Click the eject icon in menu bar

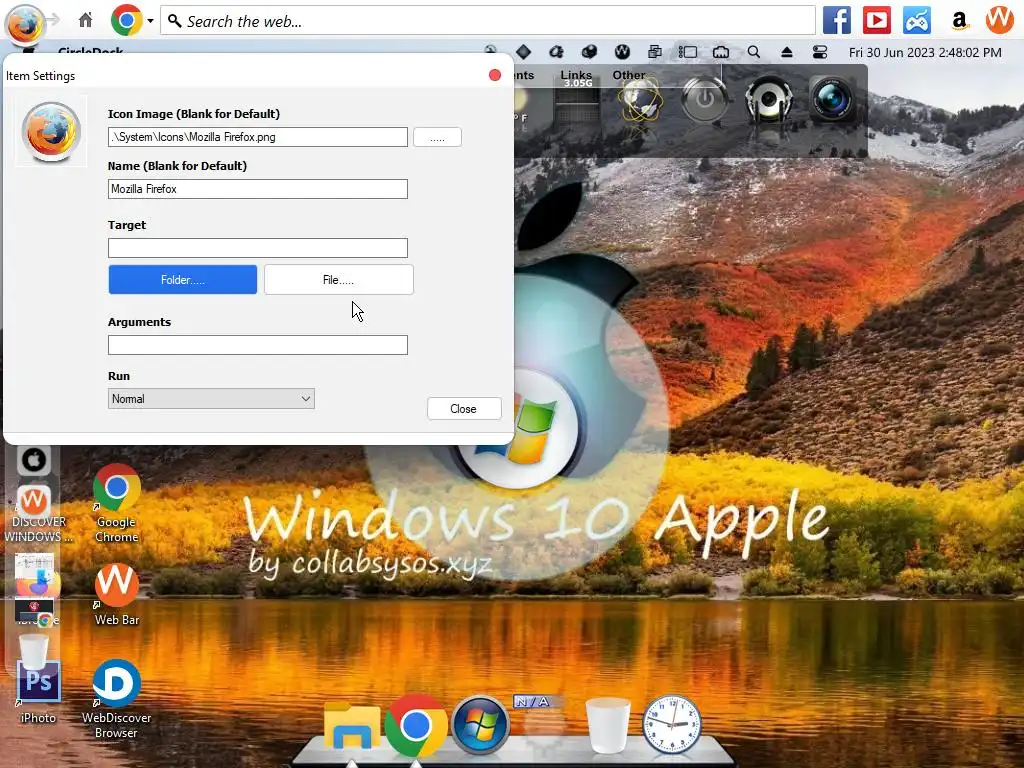(x=787, y=52)
